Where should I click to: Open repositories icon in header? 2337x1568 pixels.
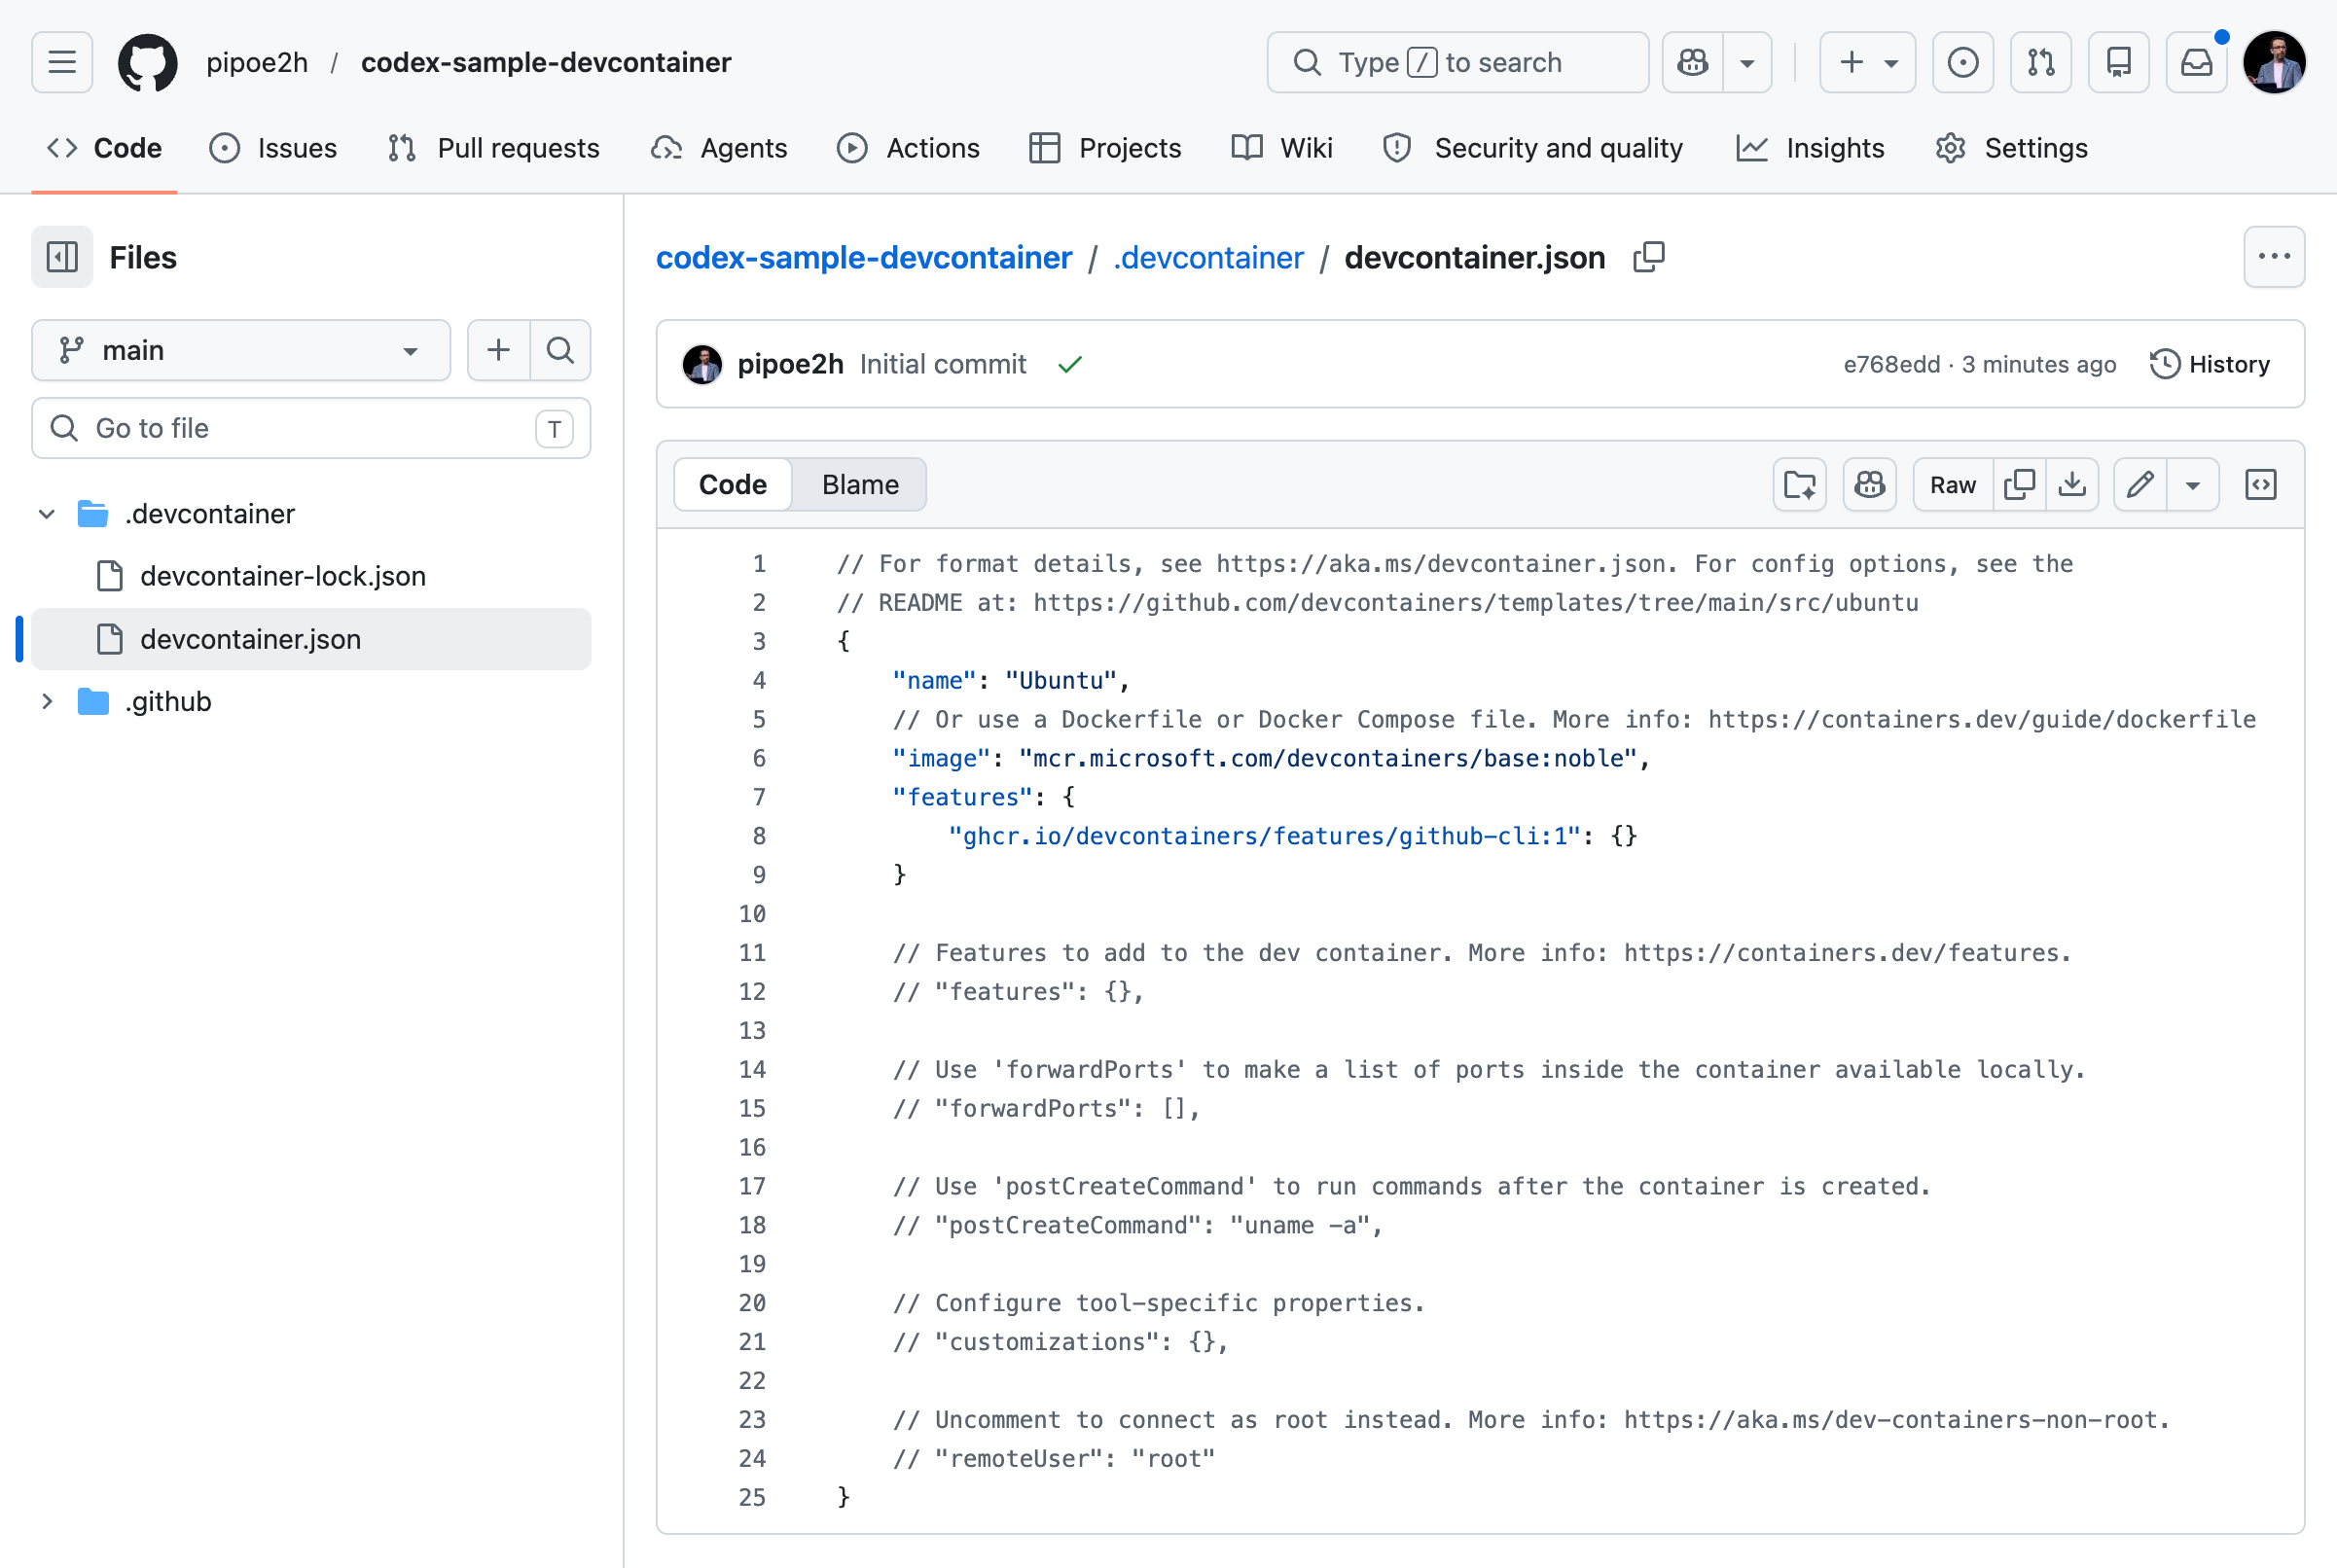pyautogui.click(x=2118, y=62)
